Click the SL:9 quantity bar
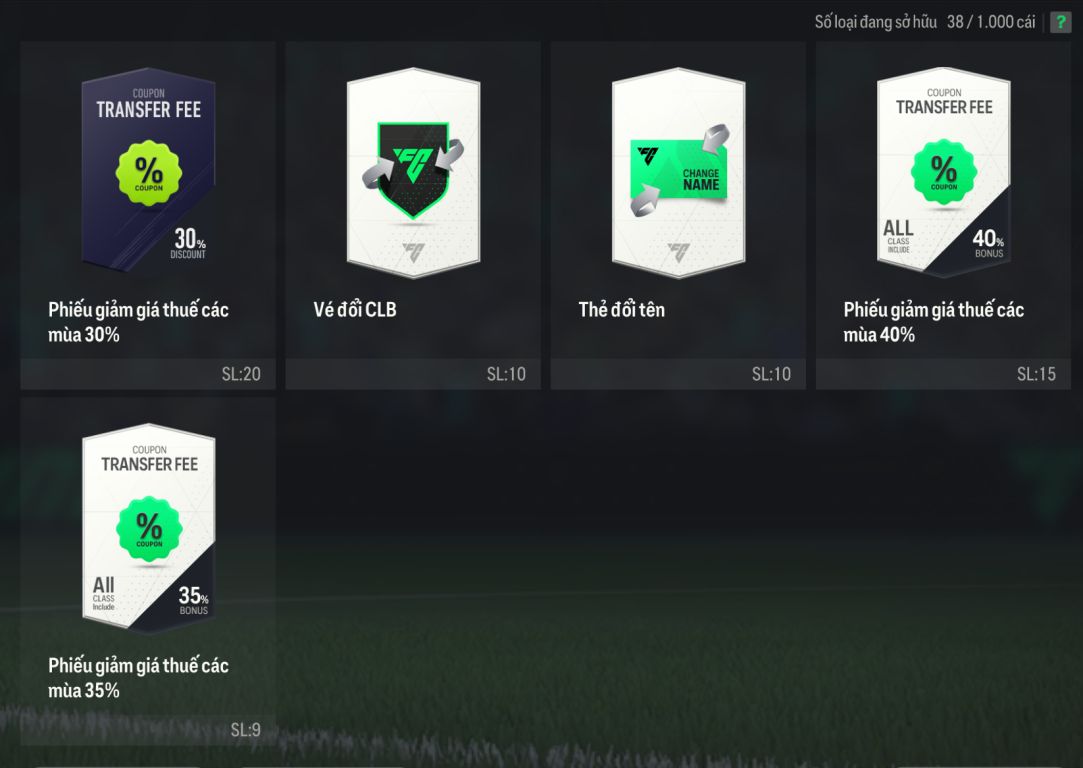Screen dimensions: 1083x768 pos(148,729)
